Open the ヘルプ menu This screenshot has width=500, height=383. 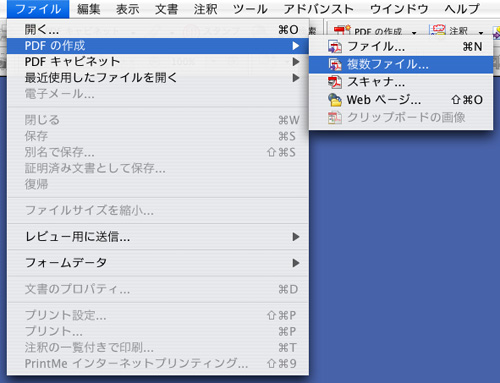(x=462, y=9)
